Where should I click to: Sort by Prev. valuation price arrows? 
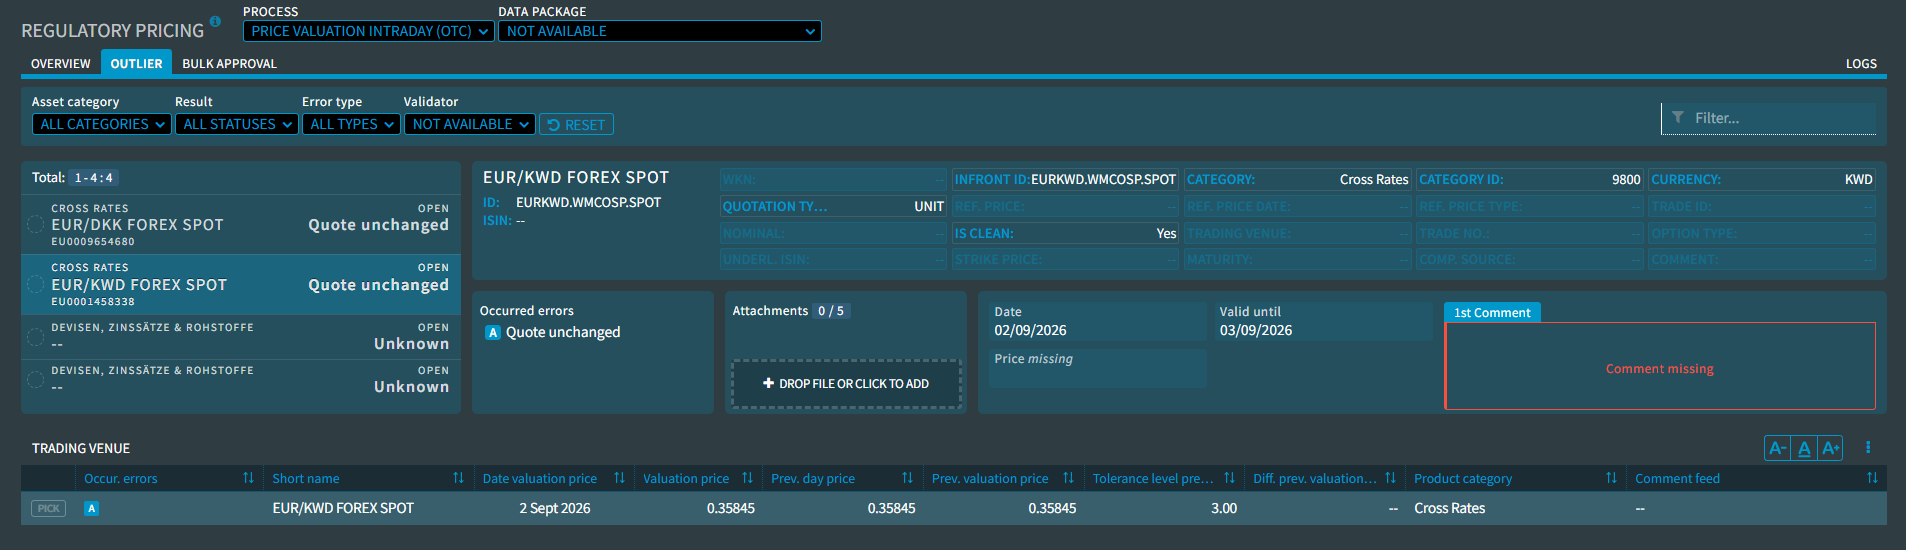(1068, 478)
